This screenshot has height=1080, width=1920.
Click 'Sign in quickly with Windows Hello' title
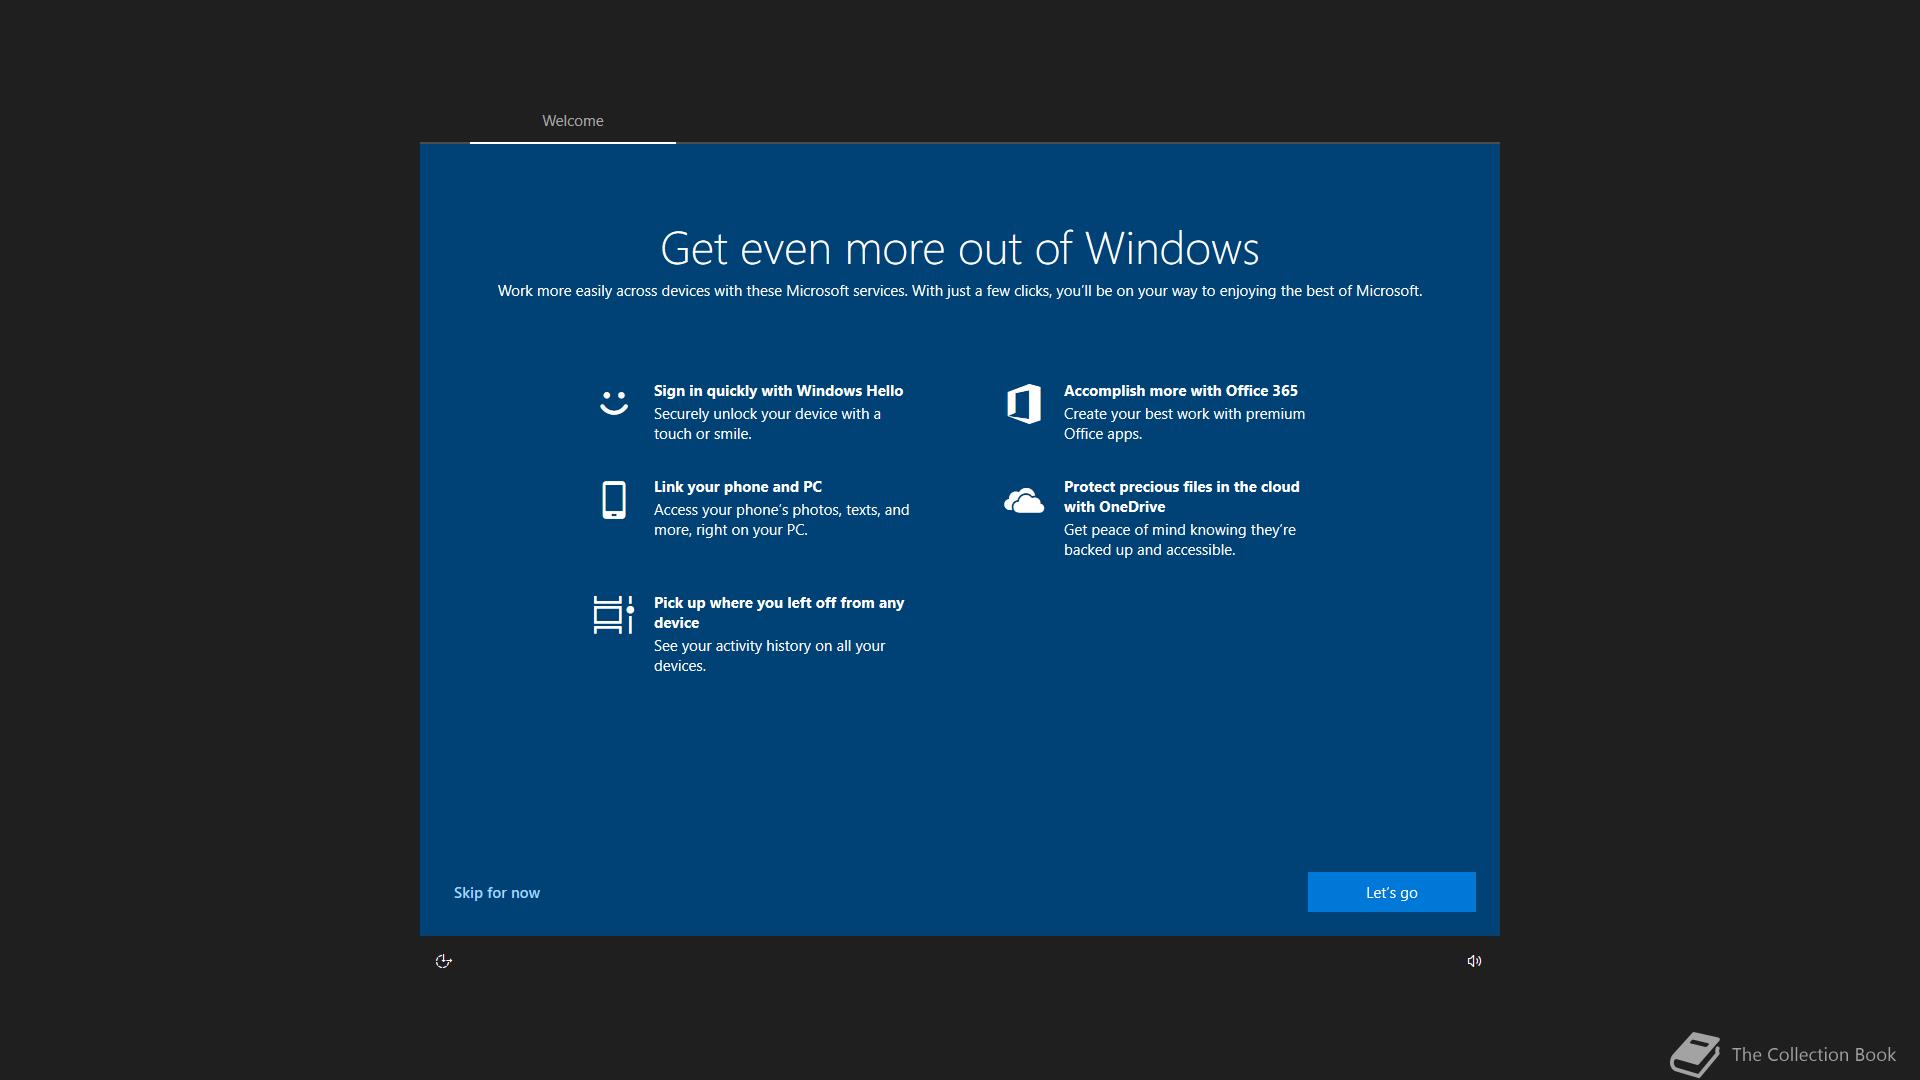click(778, 391)
